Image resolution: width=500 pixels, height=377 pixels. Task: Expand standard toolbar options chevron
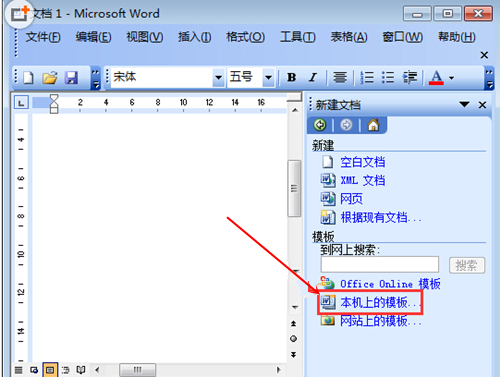(96, 79)
